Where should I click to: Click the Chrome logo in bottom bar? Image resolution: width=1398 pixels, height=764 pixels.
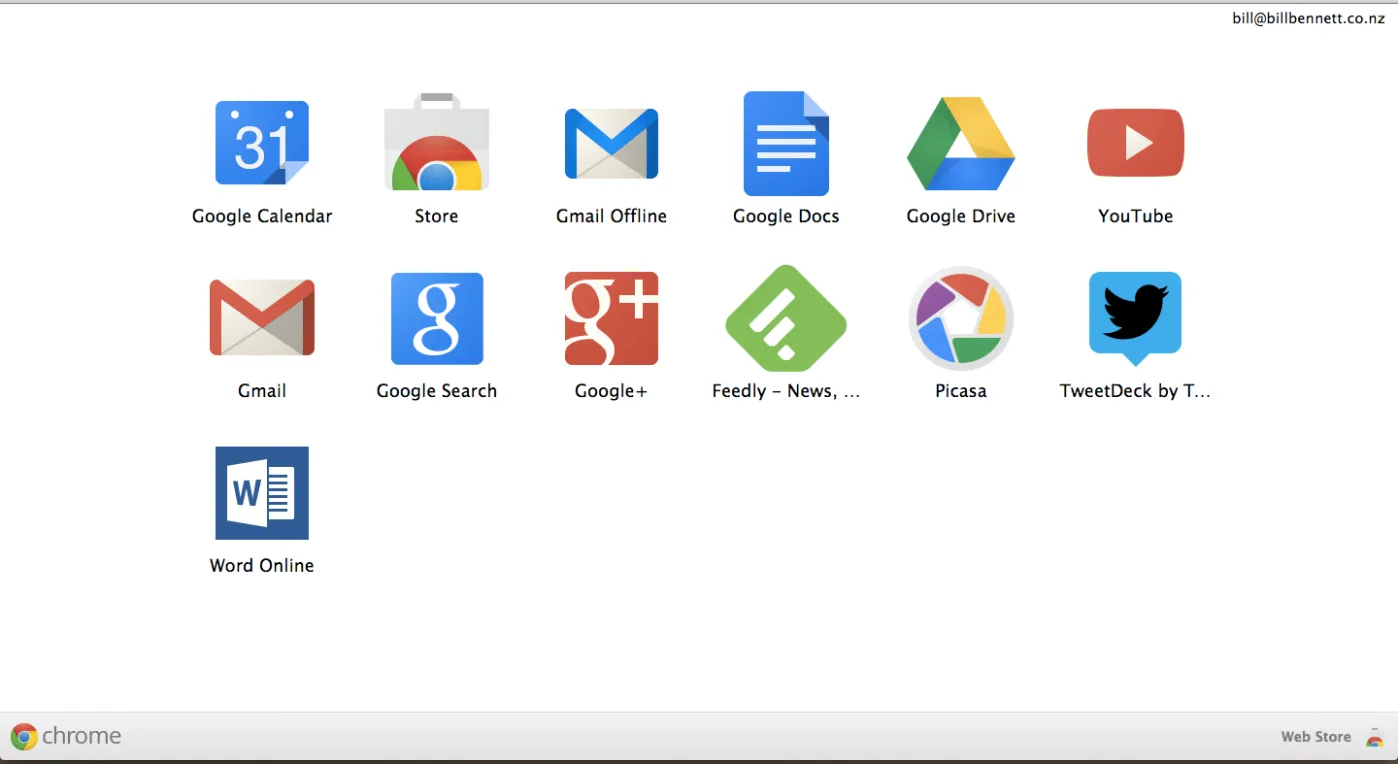click(x=24, y=737)
